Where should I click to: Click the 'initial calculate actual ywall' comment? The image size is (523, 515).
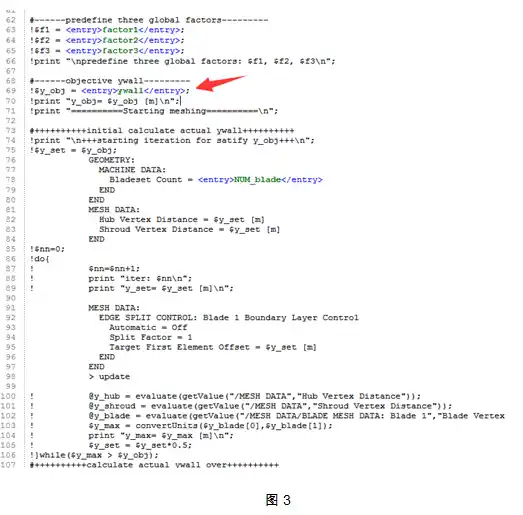(x=162, y=130)
